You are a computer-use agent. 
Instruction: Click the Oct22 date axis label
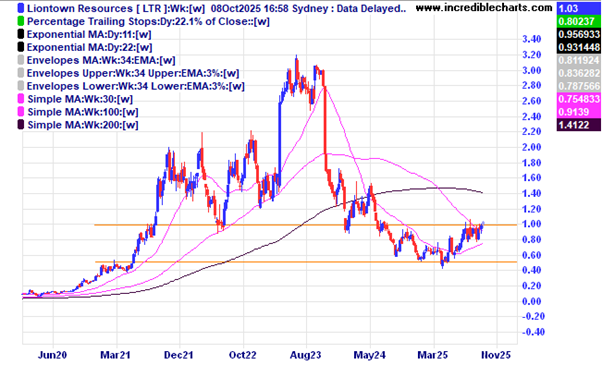click(242, 355)
